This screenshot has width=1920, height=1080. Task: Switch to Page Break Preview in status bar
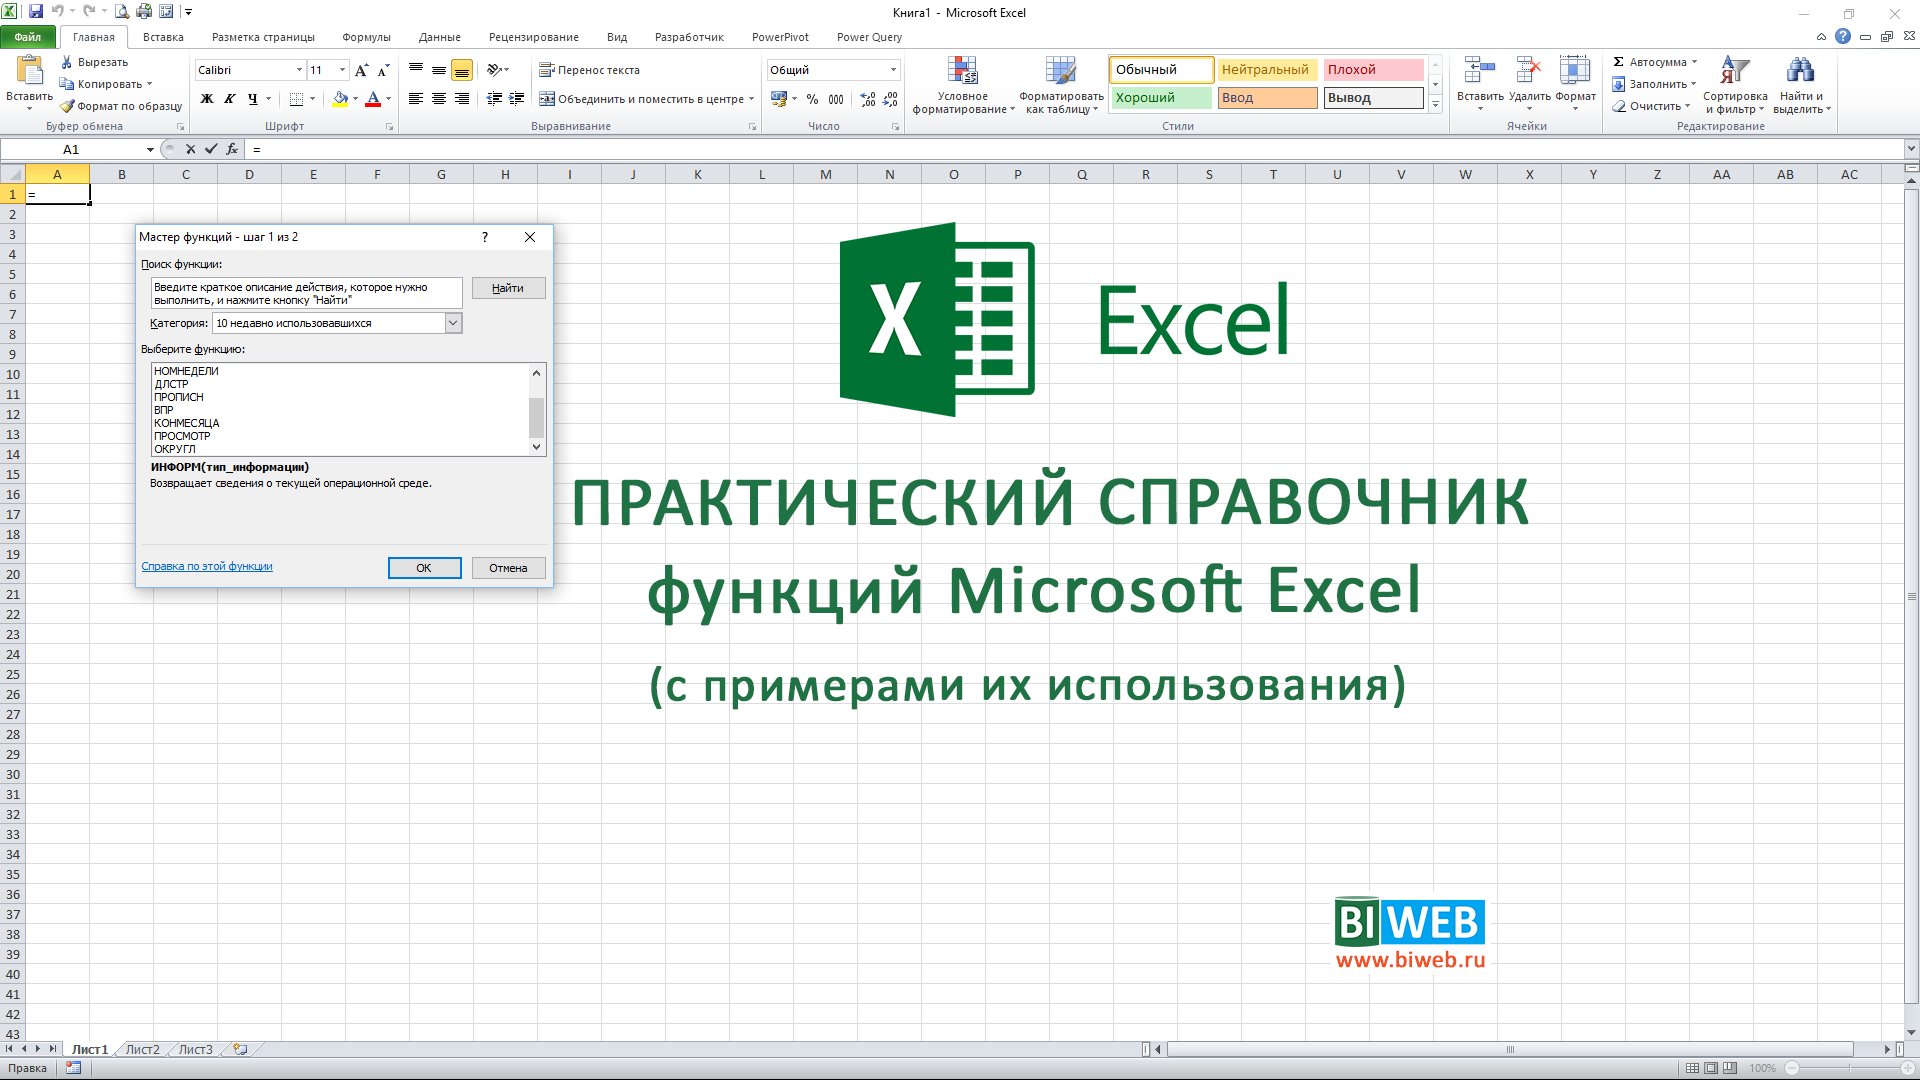click(1730, 1068)
